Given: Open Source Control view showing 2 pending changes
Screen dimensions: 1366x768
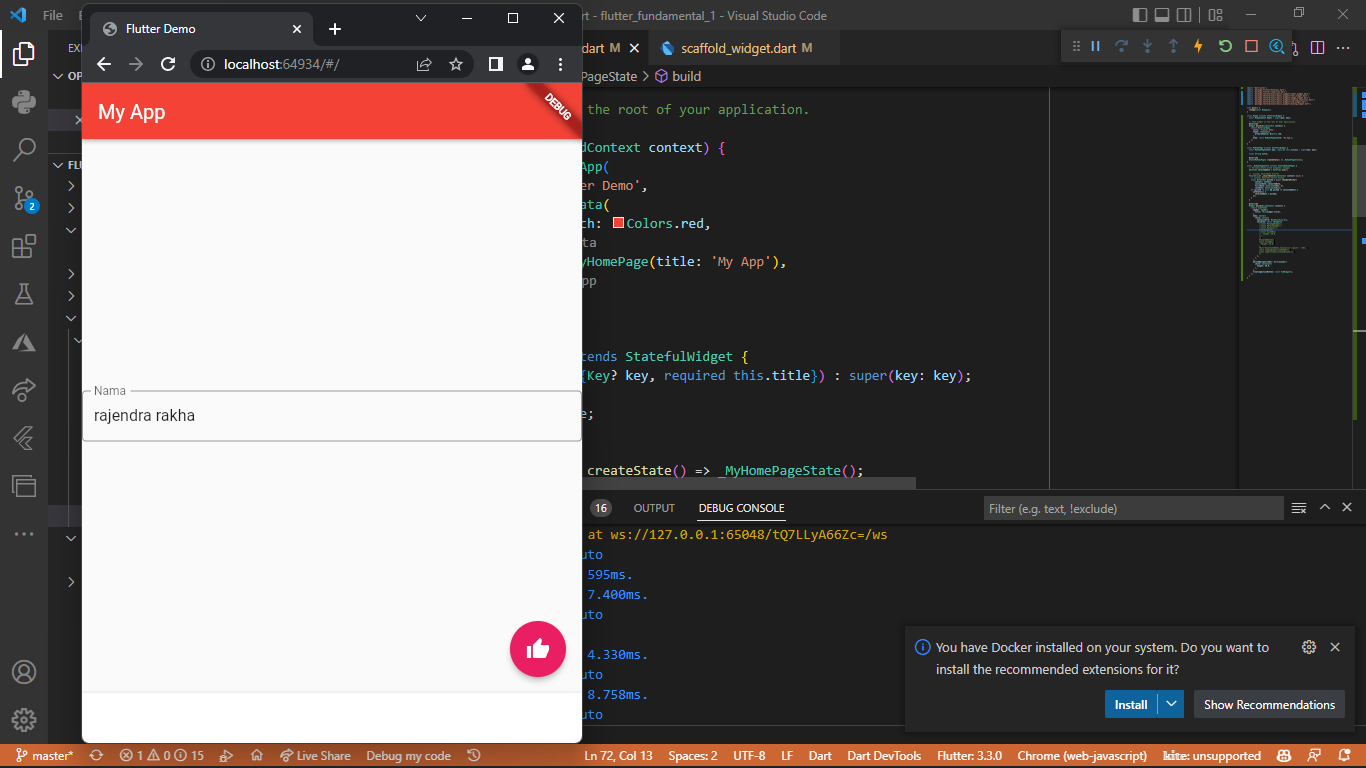Looking at the screenshot, I should pyautogui.click(x=23, y=199).
